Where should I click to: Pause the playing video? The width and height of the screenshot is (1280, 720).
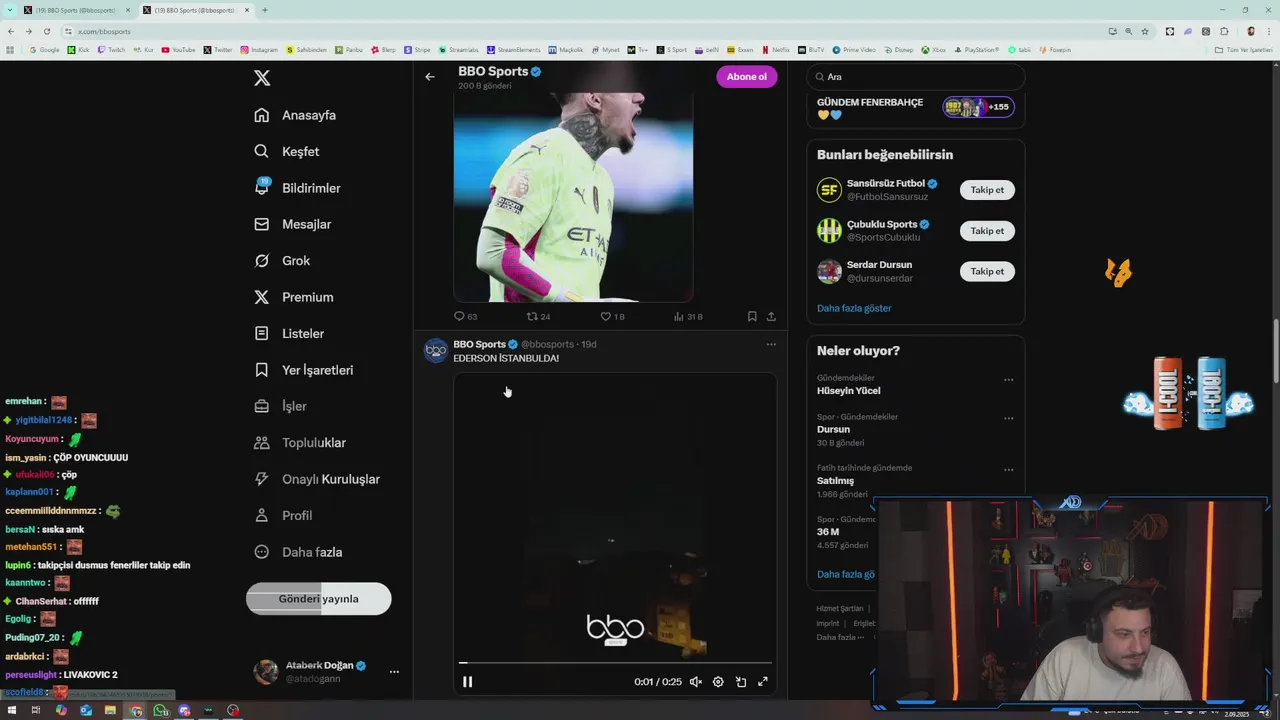click(x=467, y=682)
